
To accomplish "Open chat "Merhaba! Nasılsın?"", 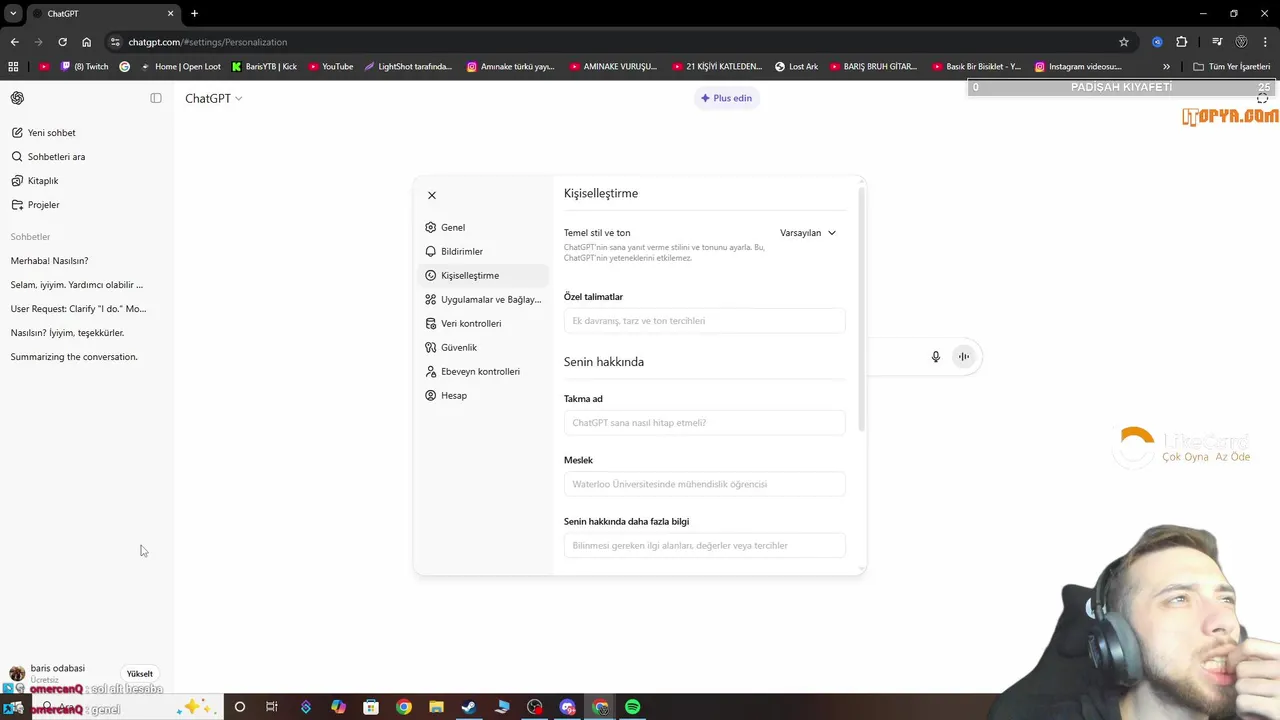I will click(87, 261).
